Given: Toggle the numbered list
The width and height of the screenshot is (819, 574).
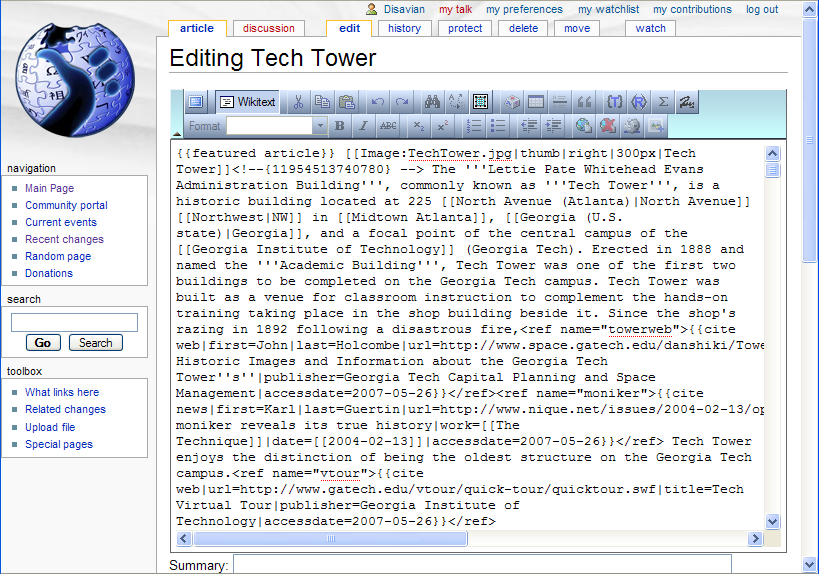Looking at the screenshot, I should click(474, 126).
